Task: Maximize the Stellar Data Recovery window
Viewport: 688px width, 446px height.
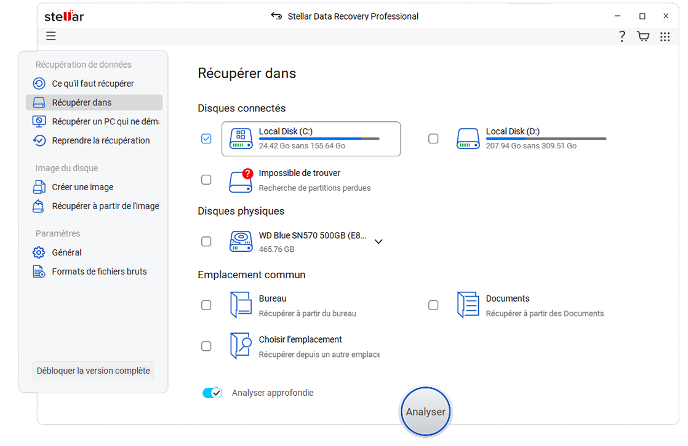Action: 642,16
